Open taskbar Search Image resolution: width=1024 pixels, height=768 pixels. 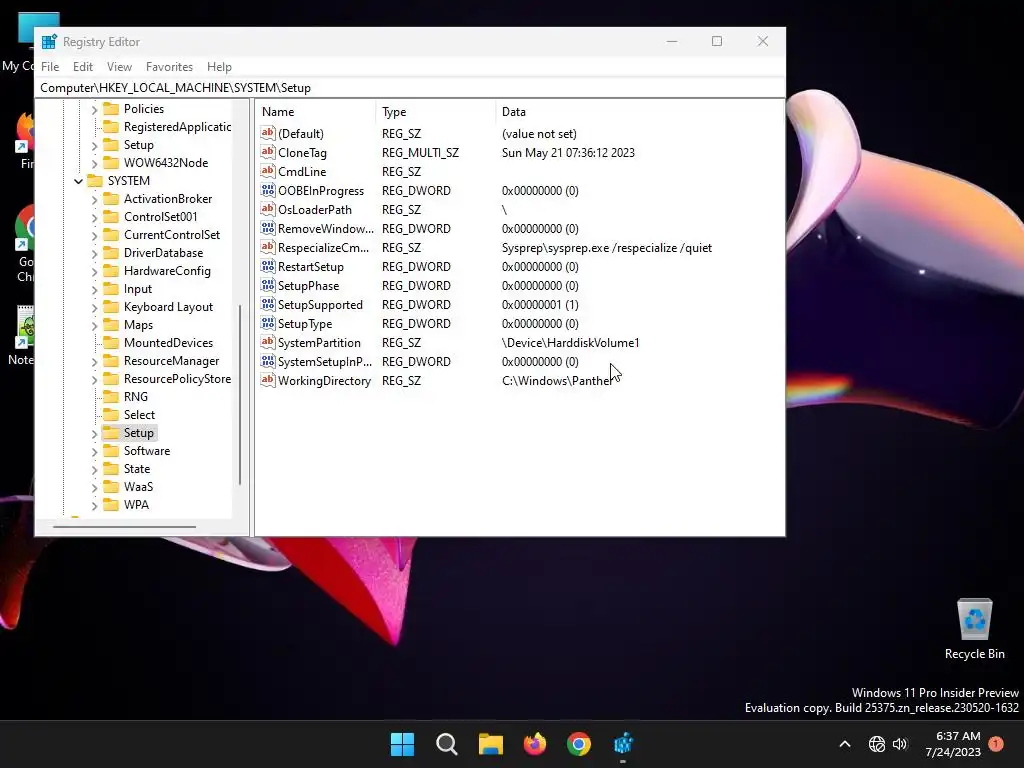[x=447, y=744]
